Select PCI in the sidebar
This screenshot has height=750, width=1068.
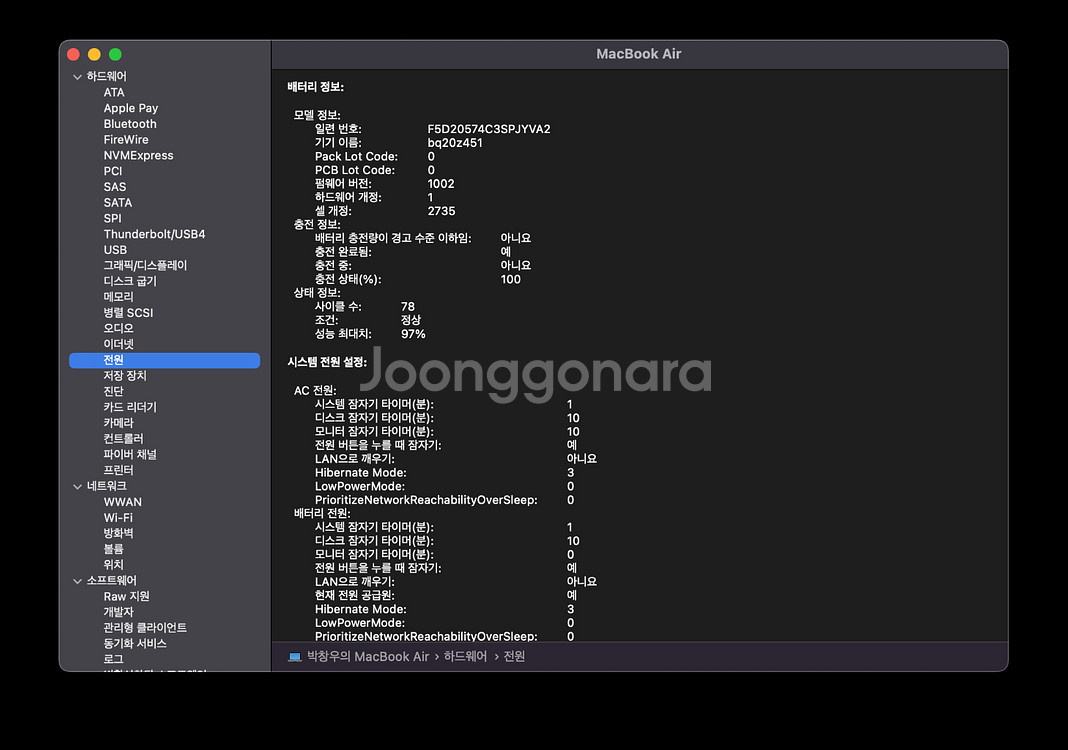(x=113, y=171)
